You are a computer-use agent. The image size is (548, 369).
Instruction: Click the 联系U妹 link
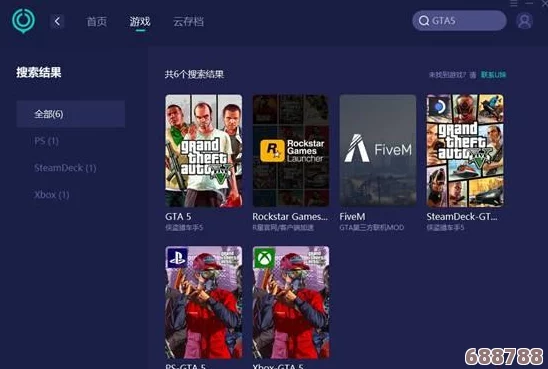click(x=493, y=75)
